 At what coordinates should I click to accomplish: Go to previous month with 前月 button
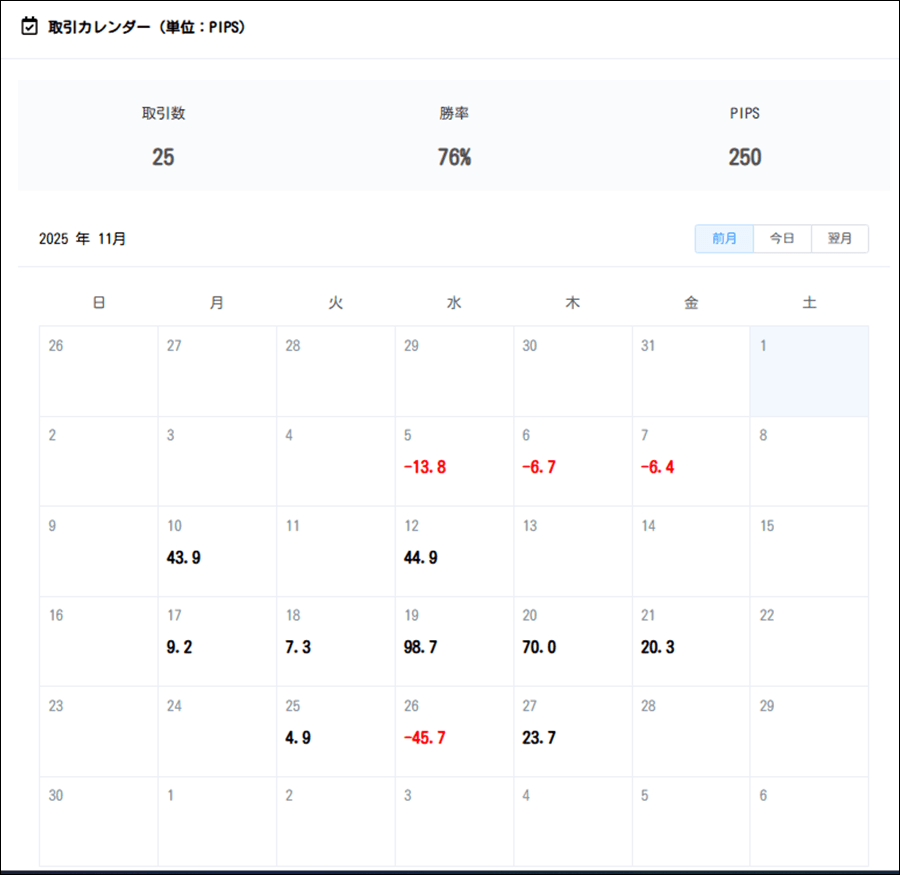pos(724,239)
